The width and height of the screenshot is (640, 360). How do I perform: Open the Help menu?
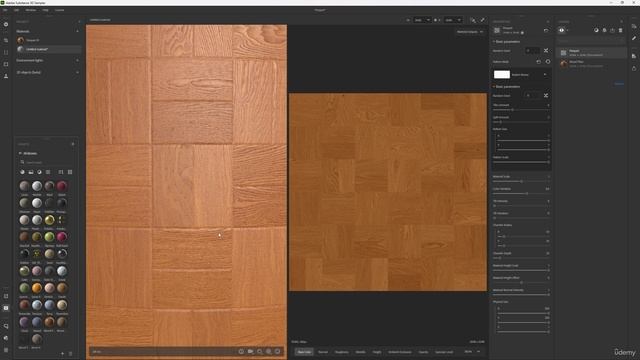tap(45, 10)
